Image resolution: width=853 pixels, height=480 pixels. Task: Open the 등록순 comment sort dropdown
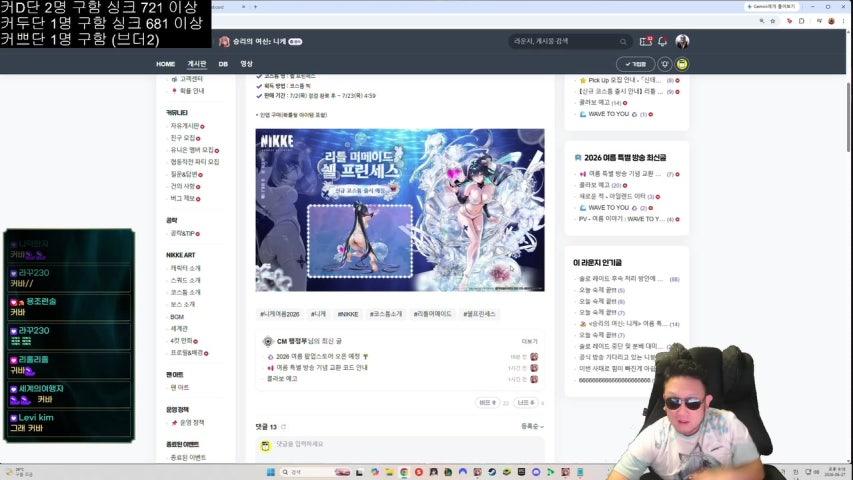(x=532, y=426)
